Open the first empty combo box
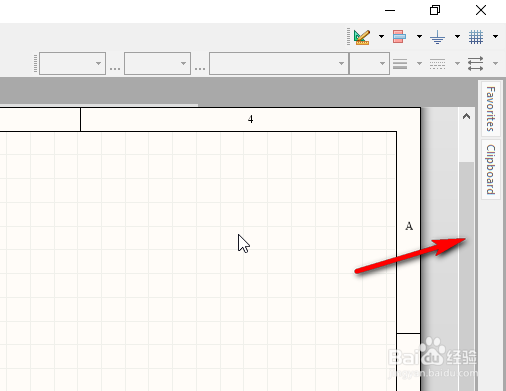The height and width of the screenshot is (391, 506). pos(72,63)
